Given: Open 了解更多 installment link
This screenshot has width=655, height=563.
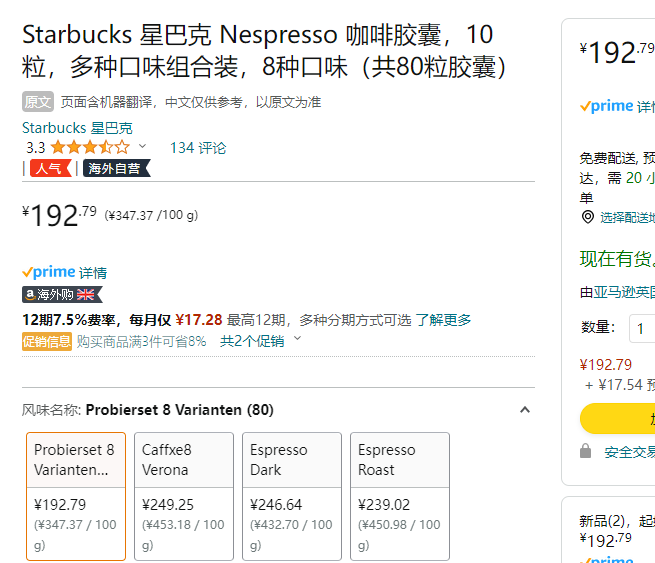Looking at the screenshot, I should click(x=443, y=320).
